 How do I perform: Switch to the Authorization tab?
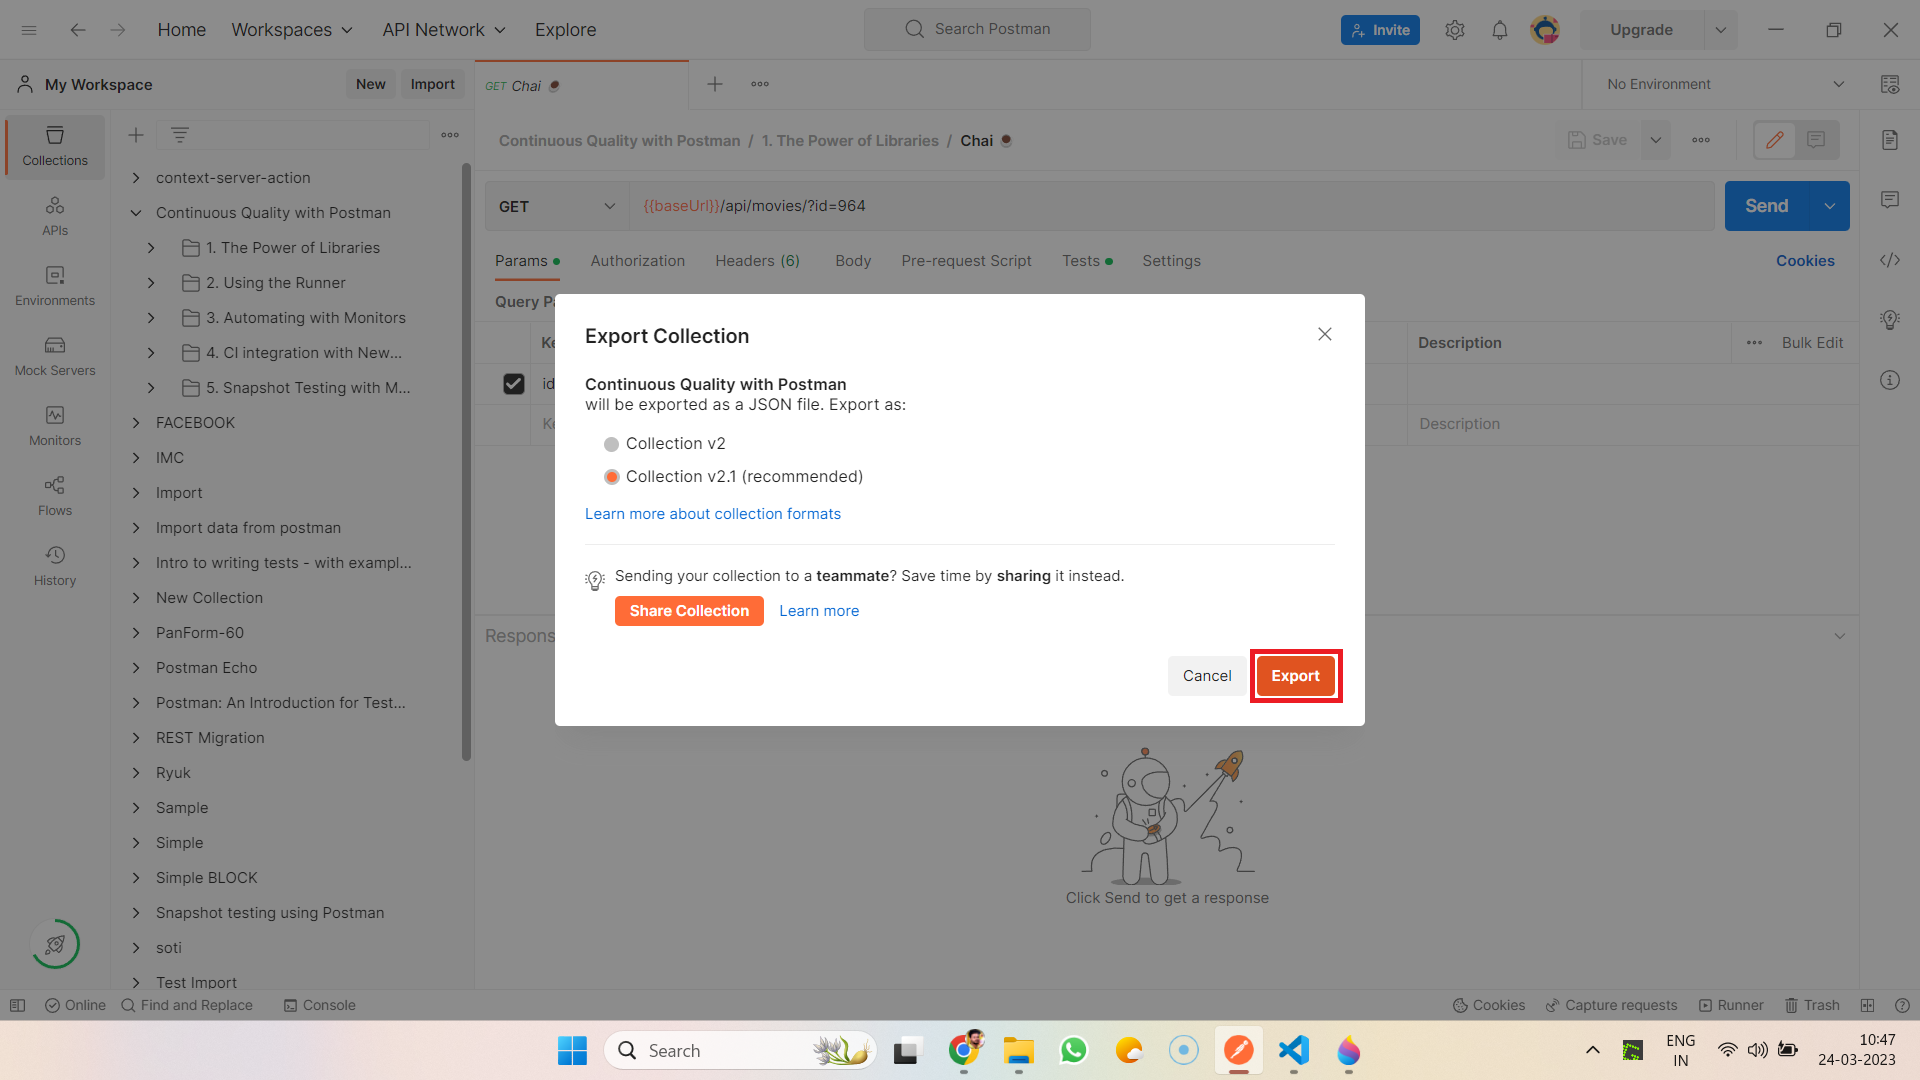point(638,261)
